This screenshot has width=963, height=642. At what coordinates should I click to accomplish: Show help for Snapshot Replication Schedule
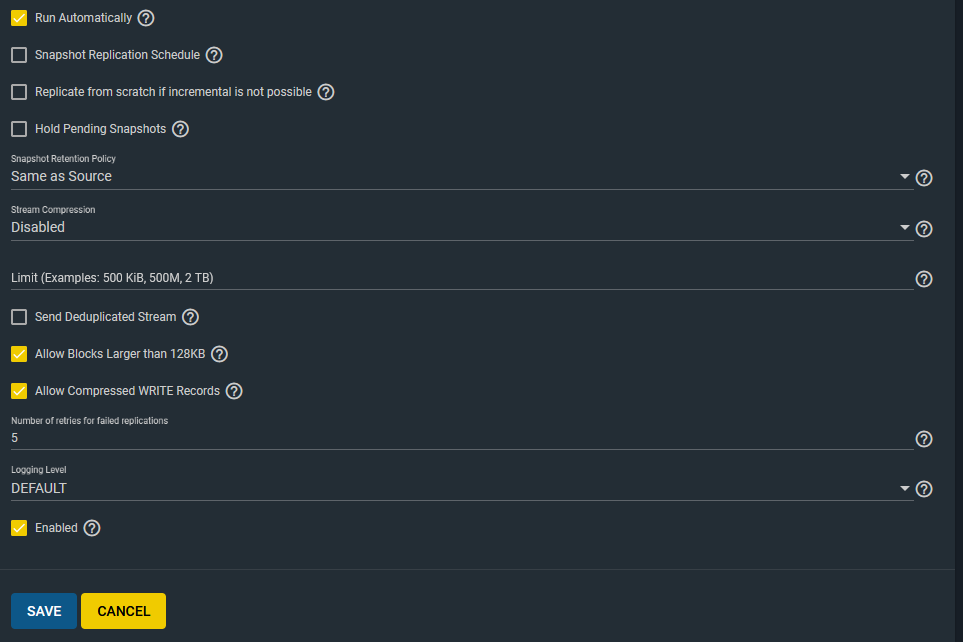[x=214, y=55]
